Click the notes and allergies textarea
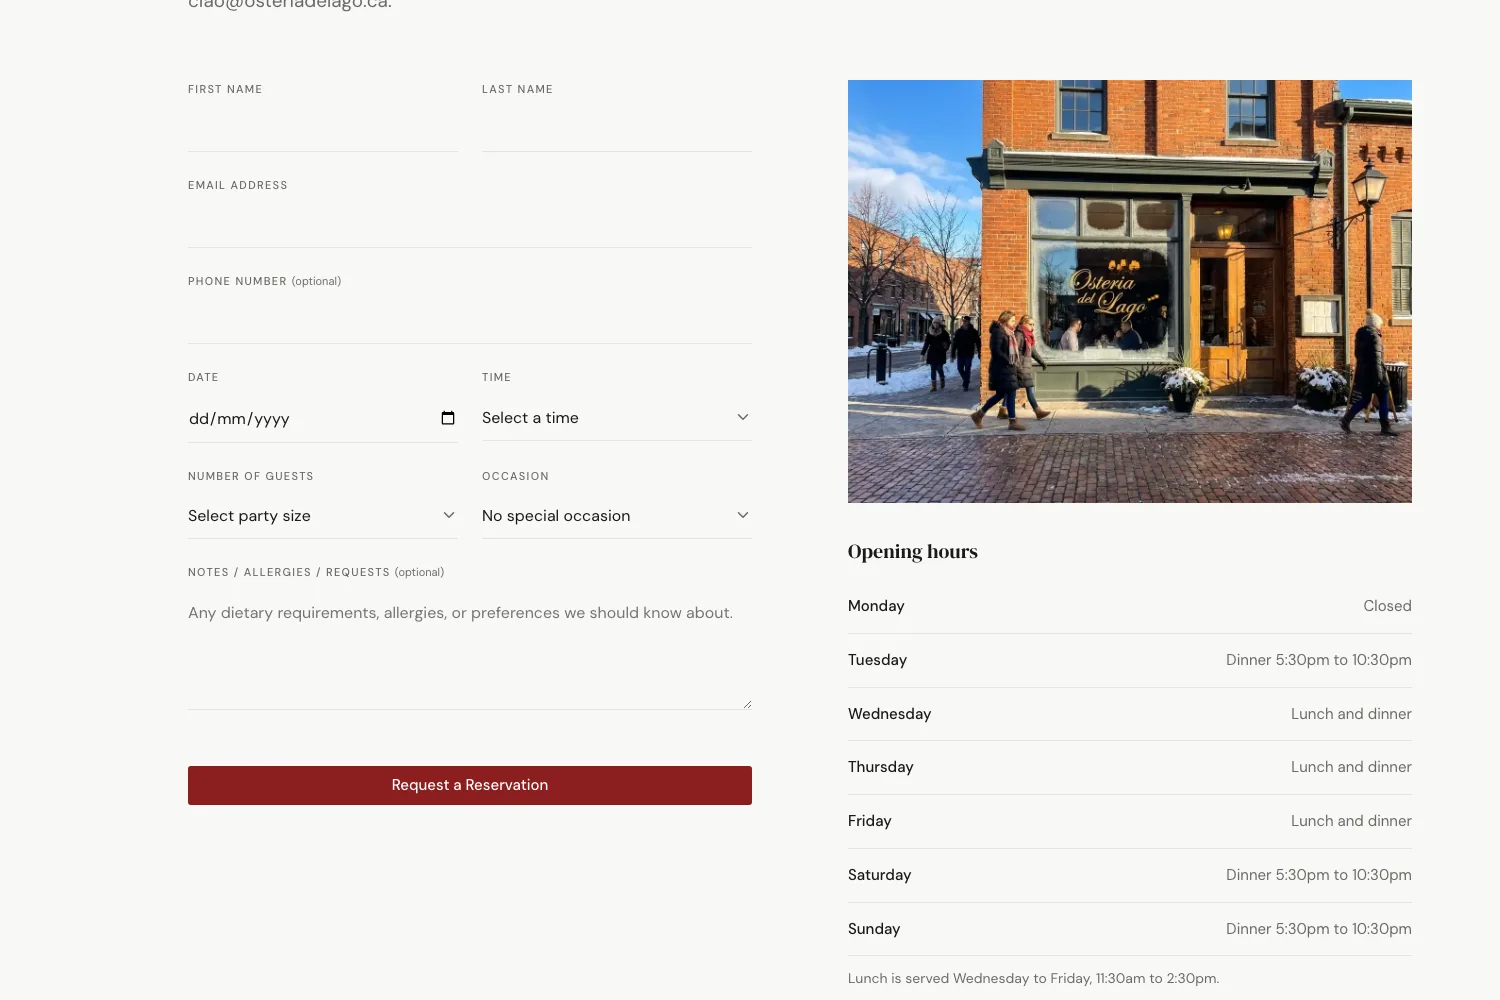Screen dimensions: 1500x1000 tap(470, 649)
